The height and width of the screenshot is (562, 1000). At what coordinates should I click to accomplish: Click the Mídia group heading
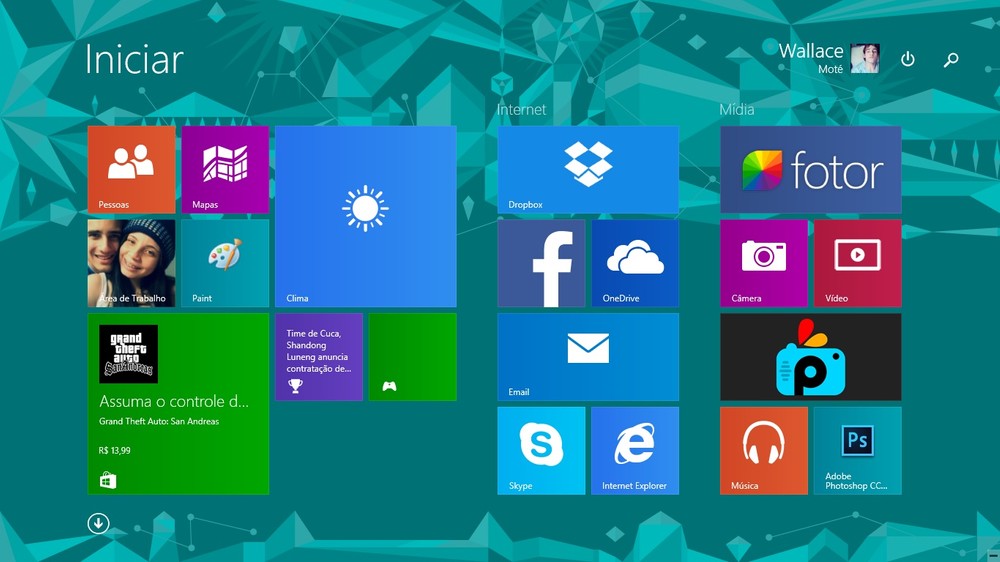point(737,109)
